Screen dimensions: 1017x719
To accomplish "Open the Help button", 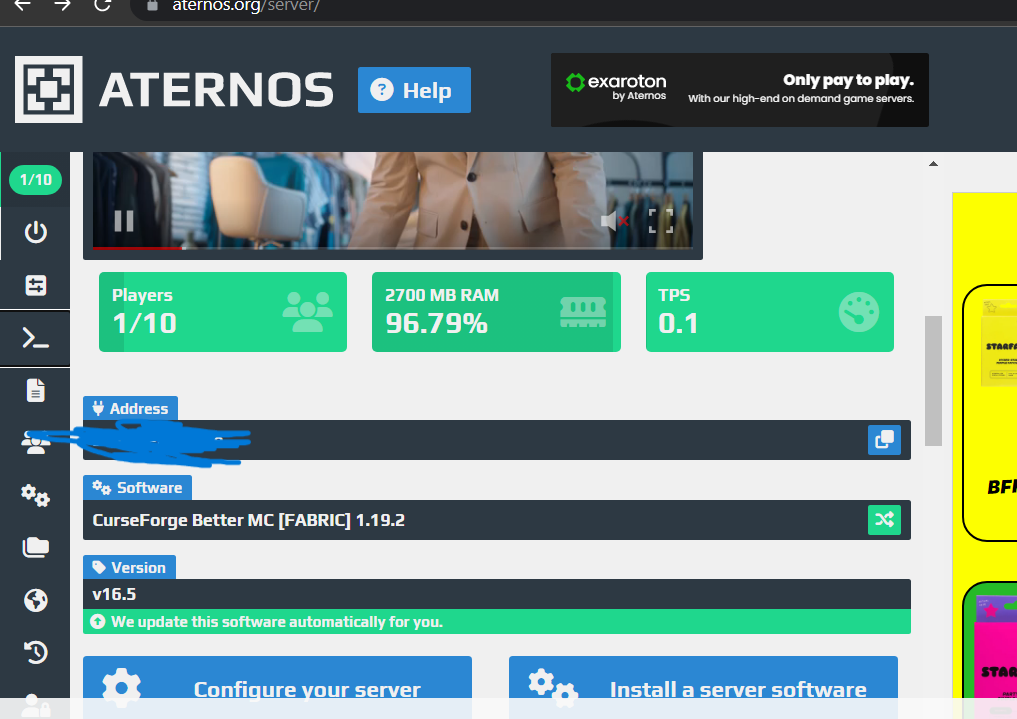I will (414, 90).
